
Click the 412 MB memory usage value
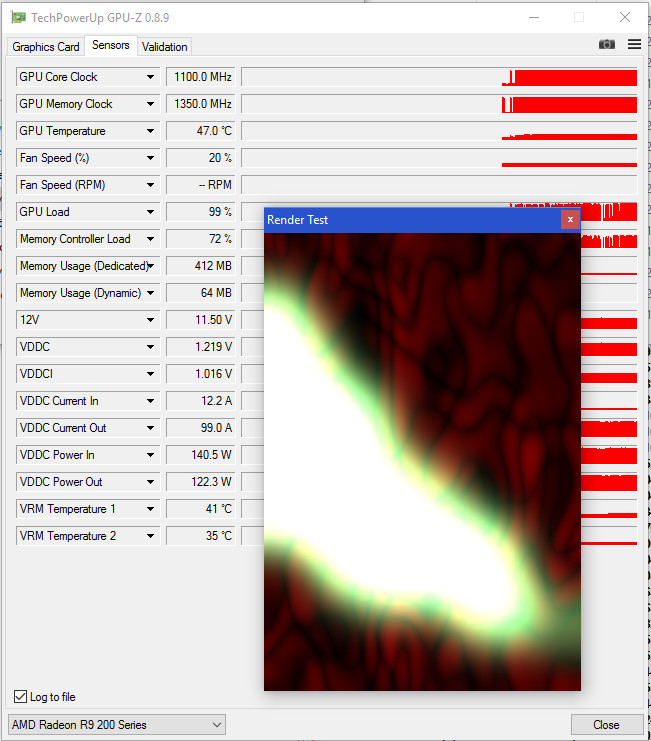point(201,266)
